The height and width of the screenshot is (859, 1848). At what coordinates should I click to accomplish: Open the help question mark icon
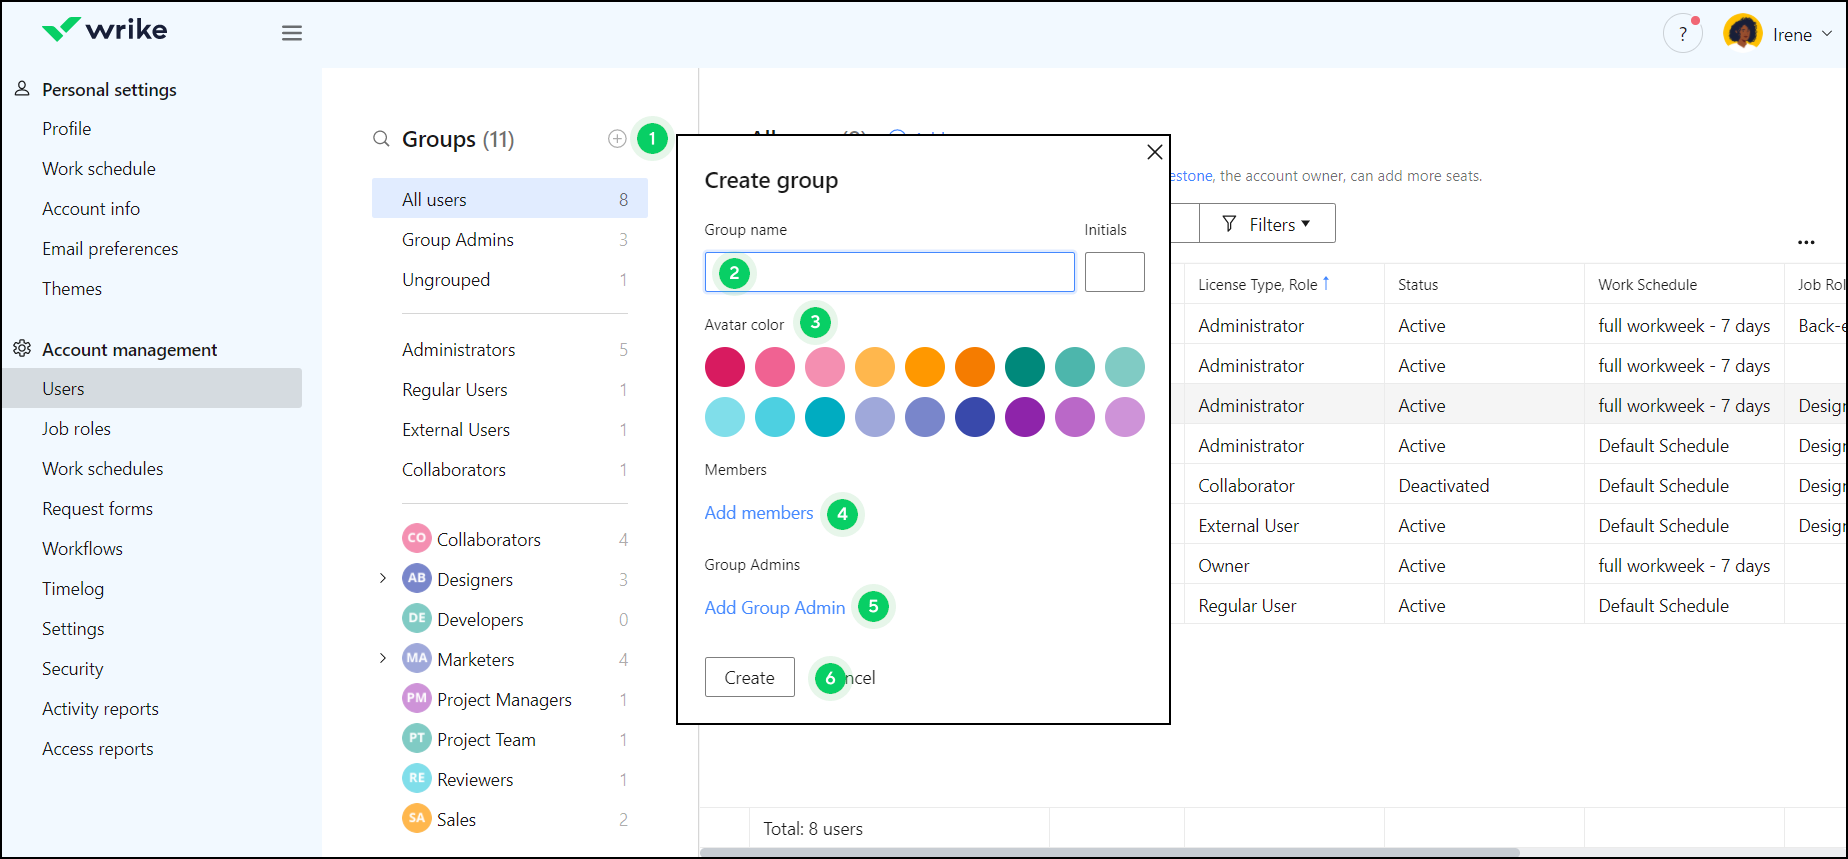coord(1682,34)
